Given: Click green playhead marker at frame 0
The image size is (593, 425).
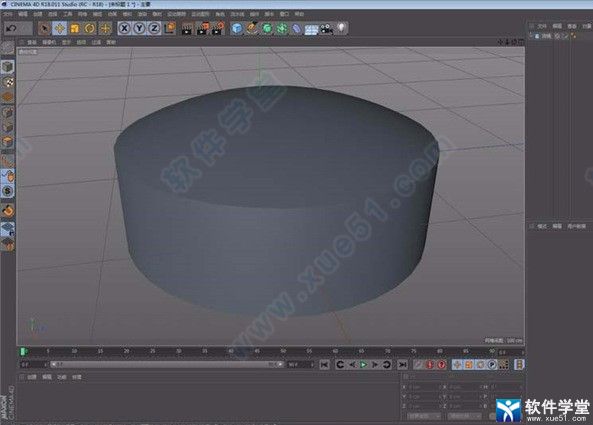Looking at the screenshot, I should pyautogui.click(x=23, y=351).
